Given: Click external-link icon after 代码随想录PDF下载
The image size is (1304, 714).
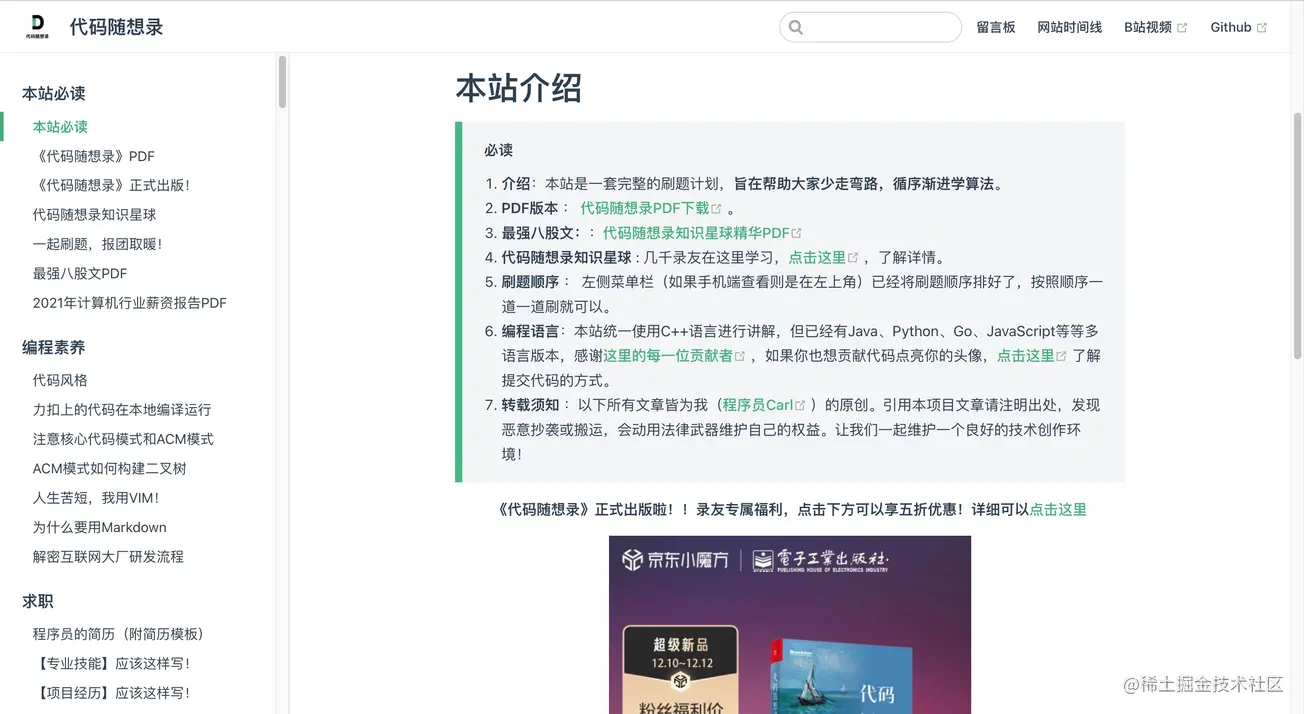Looking at the screenshot, I should click(x=716, y=208).
